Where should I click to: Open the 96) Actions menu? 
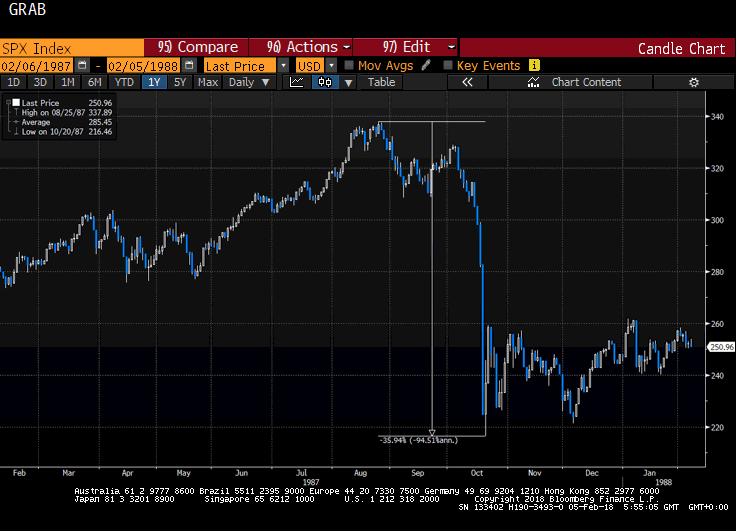coord(300,47)
